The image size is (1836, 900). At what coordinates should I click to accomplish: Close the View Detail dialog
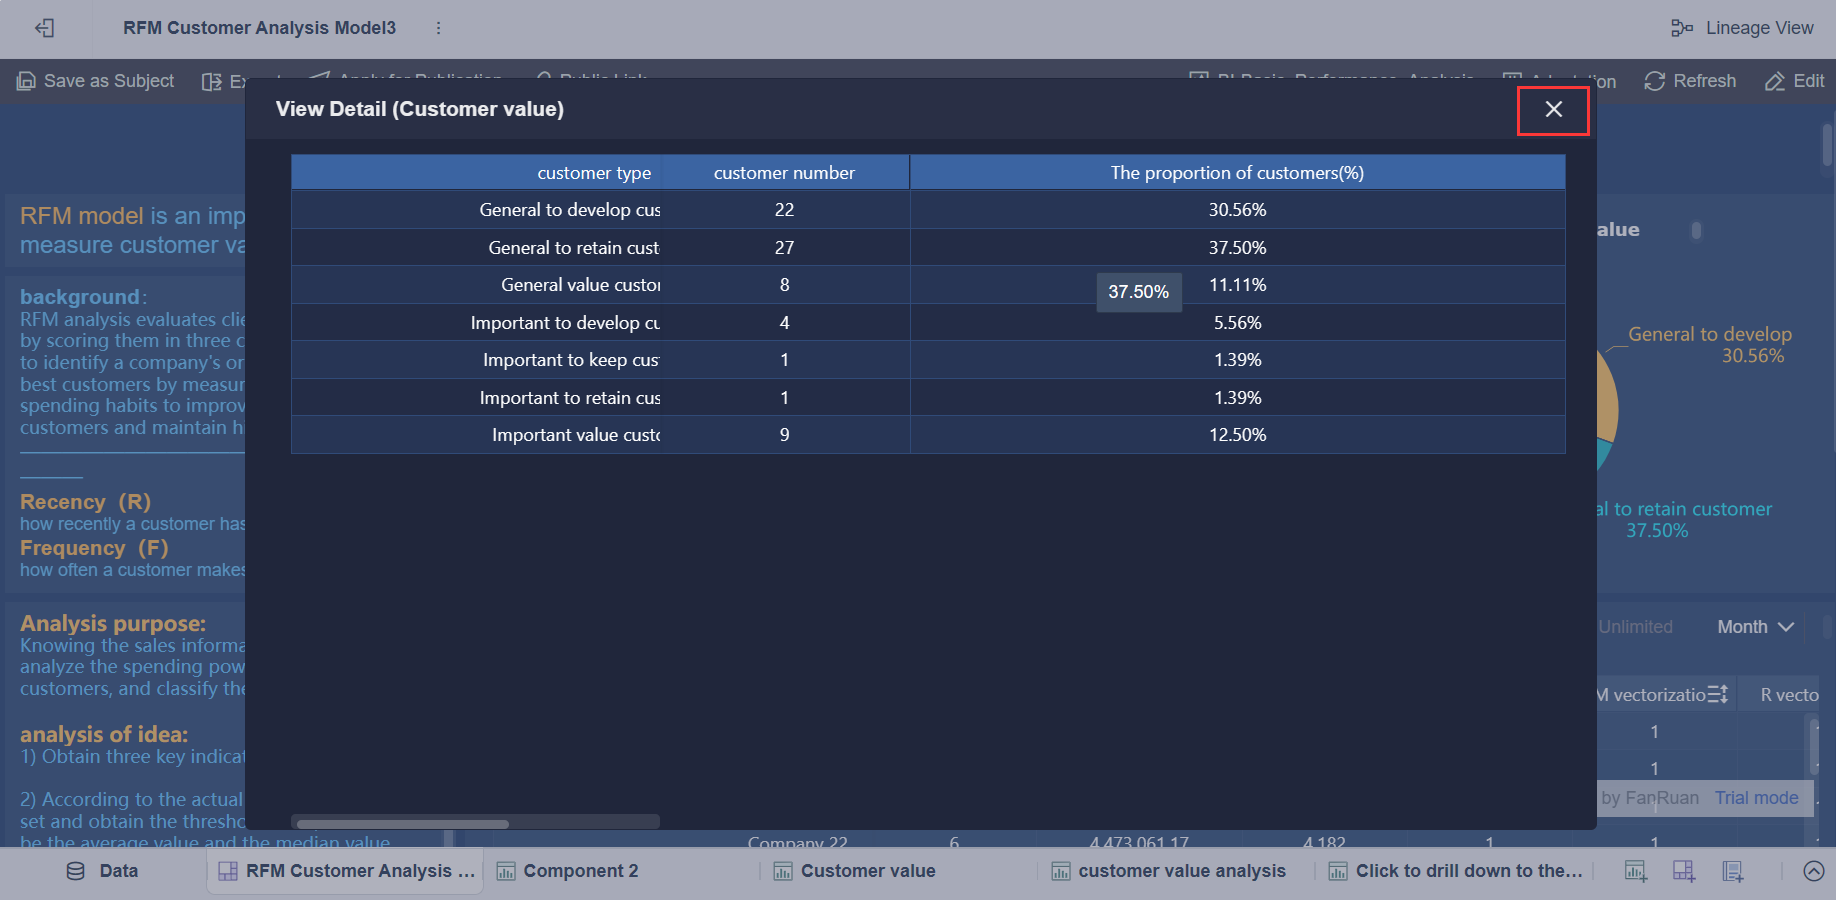pyautogui.click(x=1553, y=110)
